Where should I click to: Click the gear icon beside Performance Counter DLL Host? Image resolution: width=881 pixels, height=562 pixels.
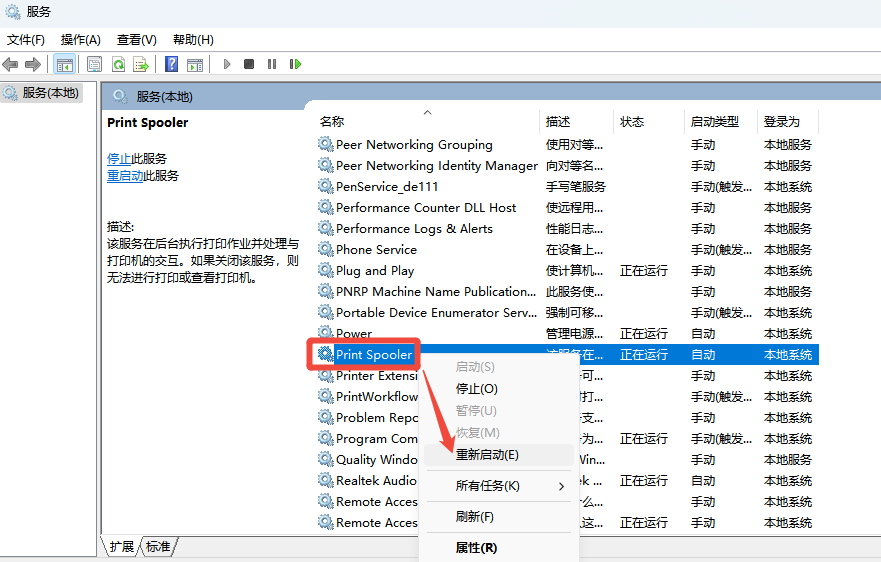coord(326,207)
